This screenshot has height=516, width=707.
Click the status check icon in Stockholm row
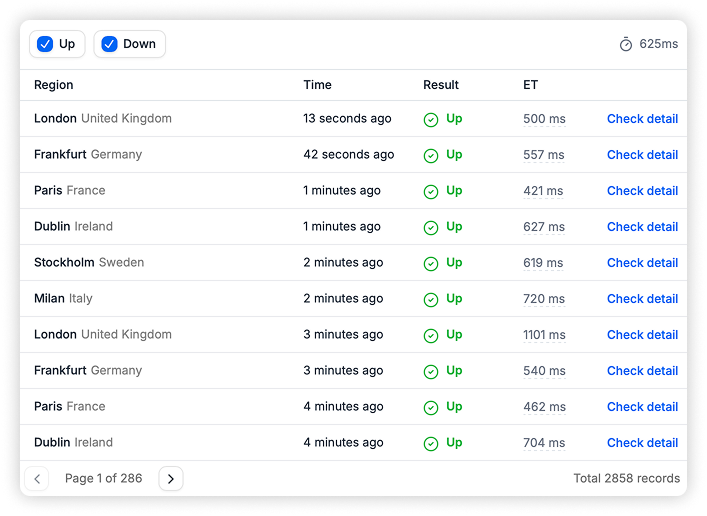click(x=431, y=263)
